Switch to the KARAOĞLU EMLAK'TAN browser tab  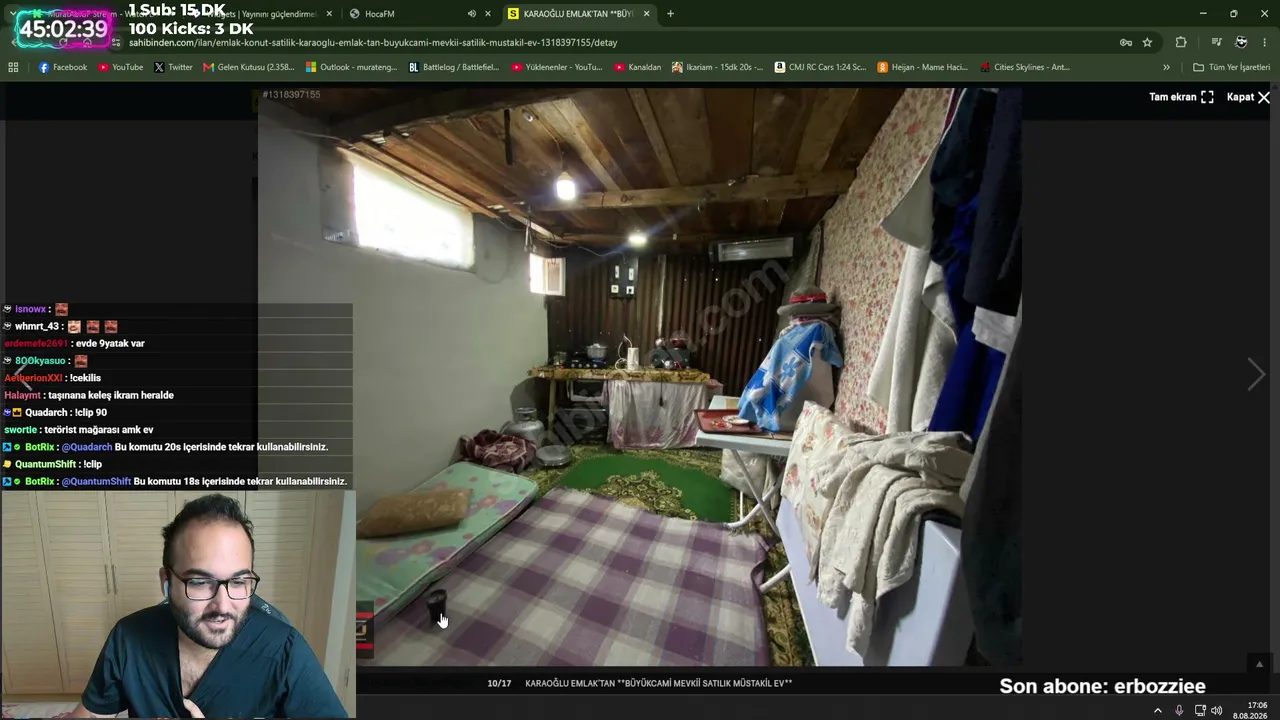coord(578,14)
